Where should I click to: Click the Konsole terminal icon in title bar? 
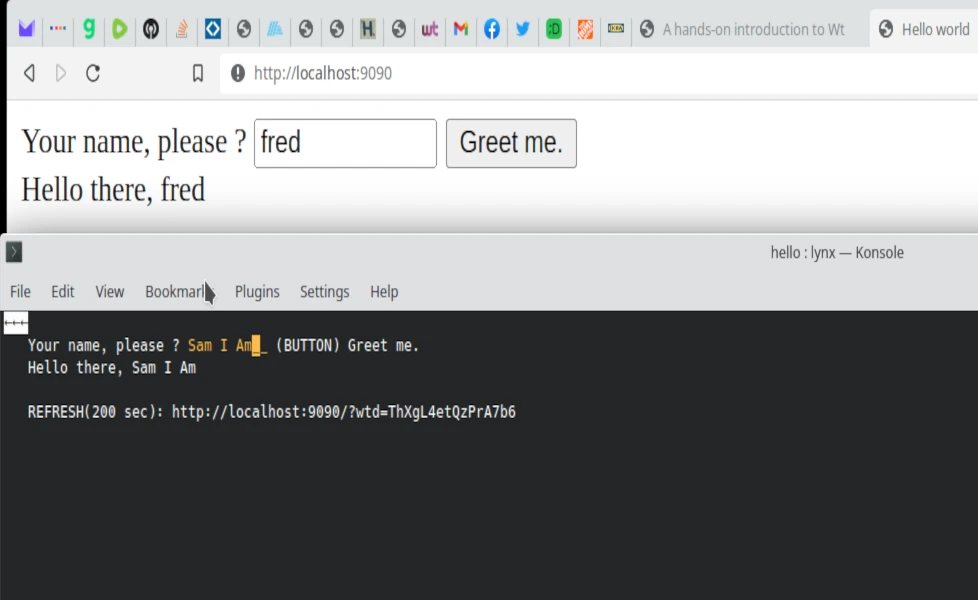click(x=14, y=252)
